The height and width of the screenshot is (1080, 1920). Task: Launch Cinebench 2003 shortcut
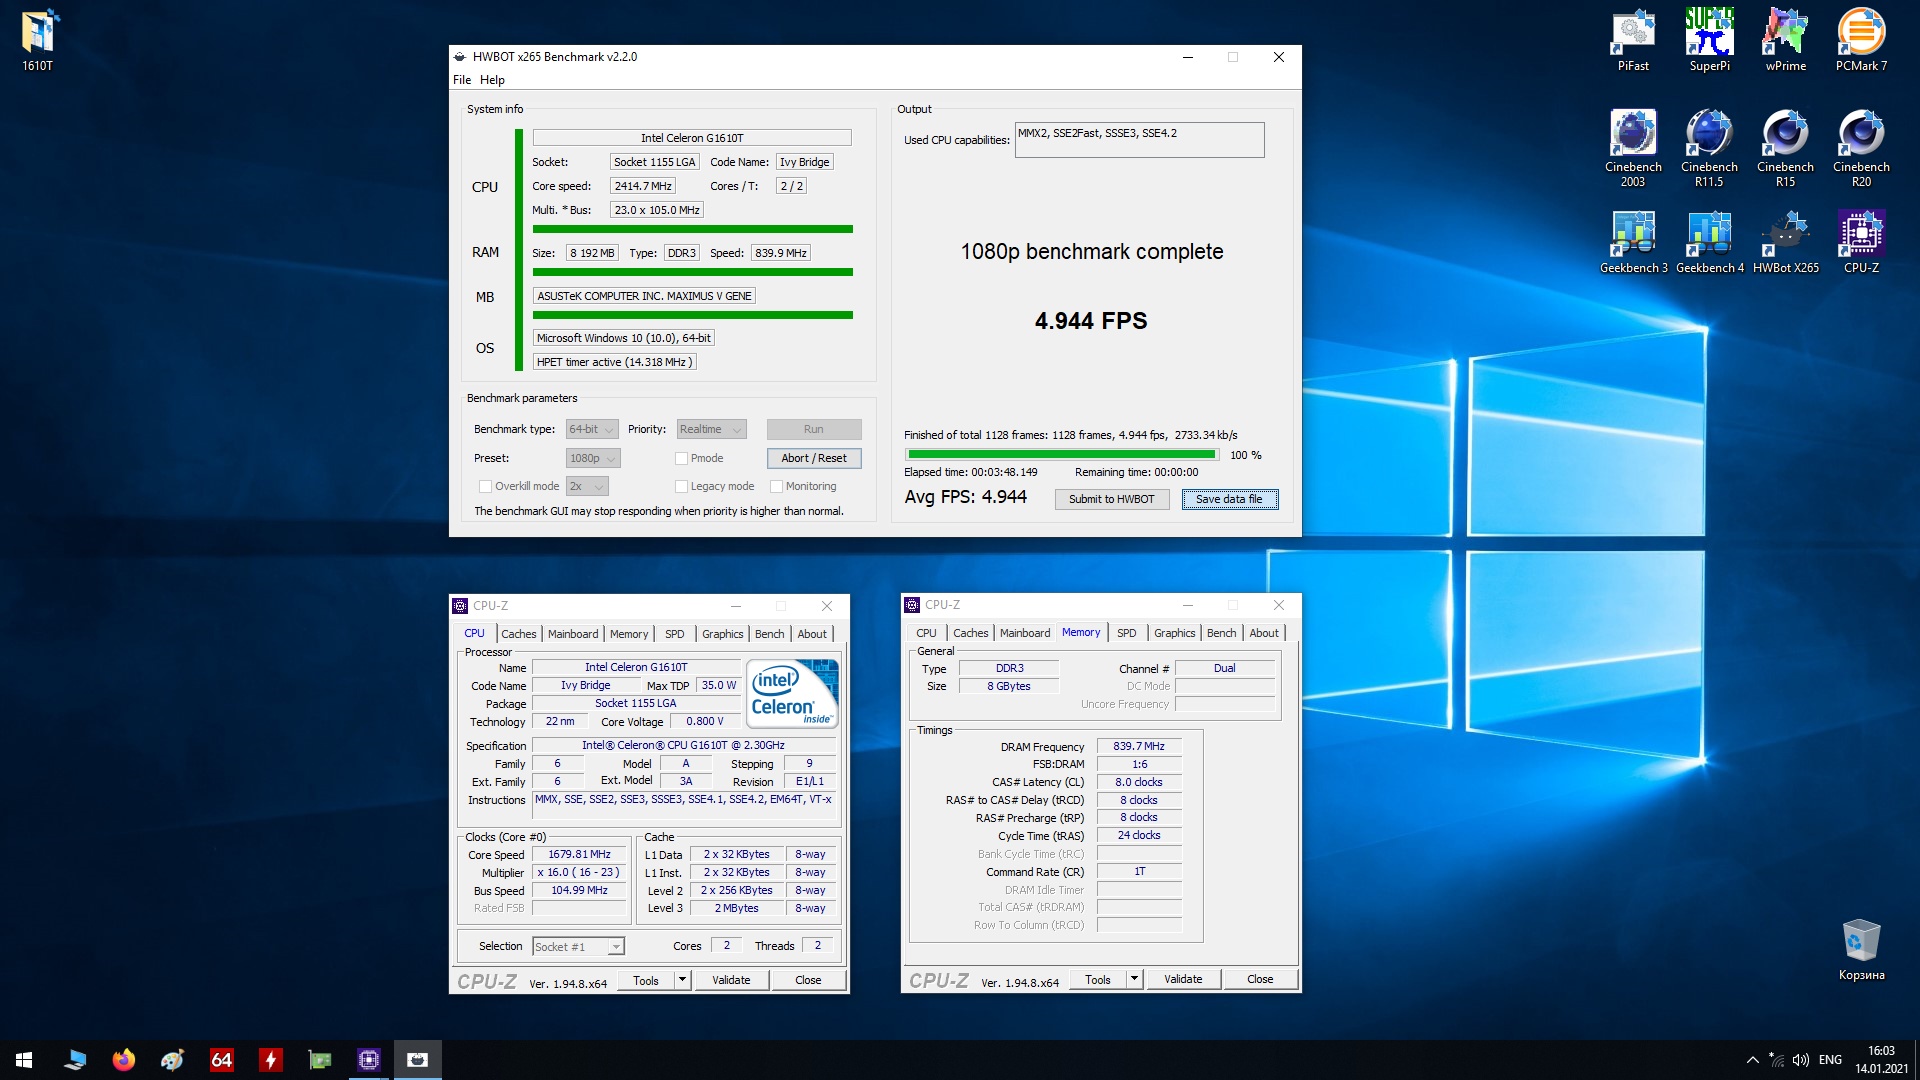click(x=1633, y=148)
